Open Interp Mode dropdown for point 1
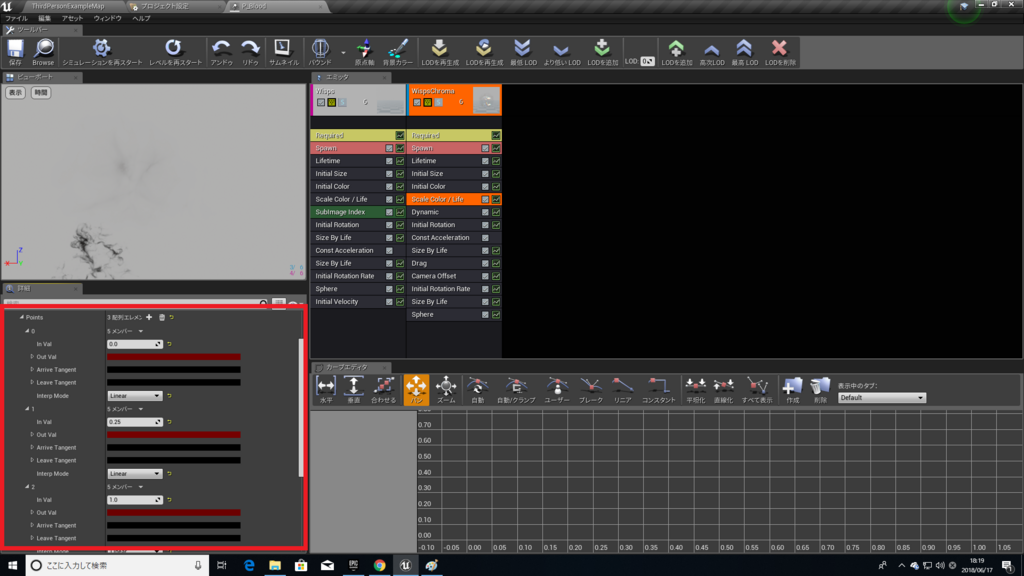This screenshot has height=576, width=1024. [135, 473]
